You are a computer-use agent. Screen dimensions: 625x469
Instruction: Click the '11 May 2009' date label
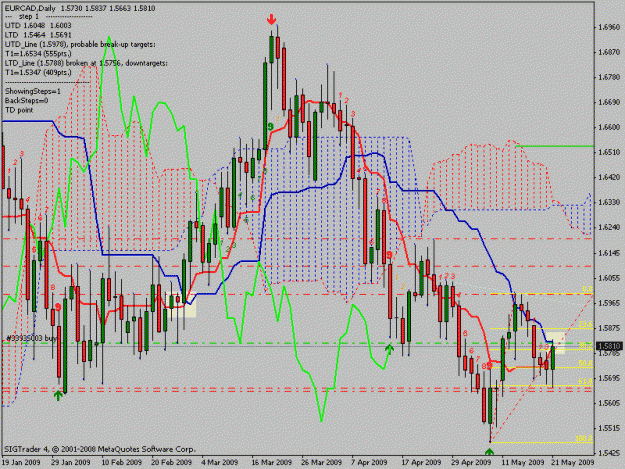tap(523, 462)
